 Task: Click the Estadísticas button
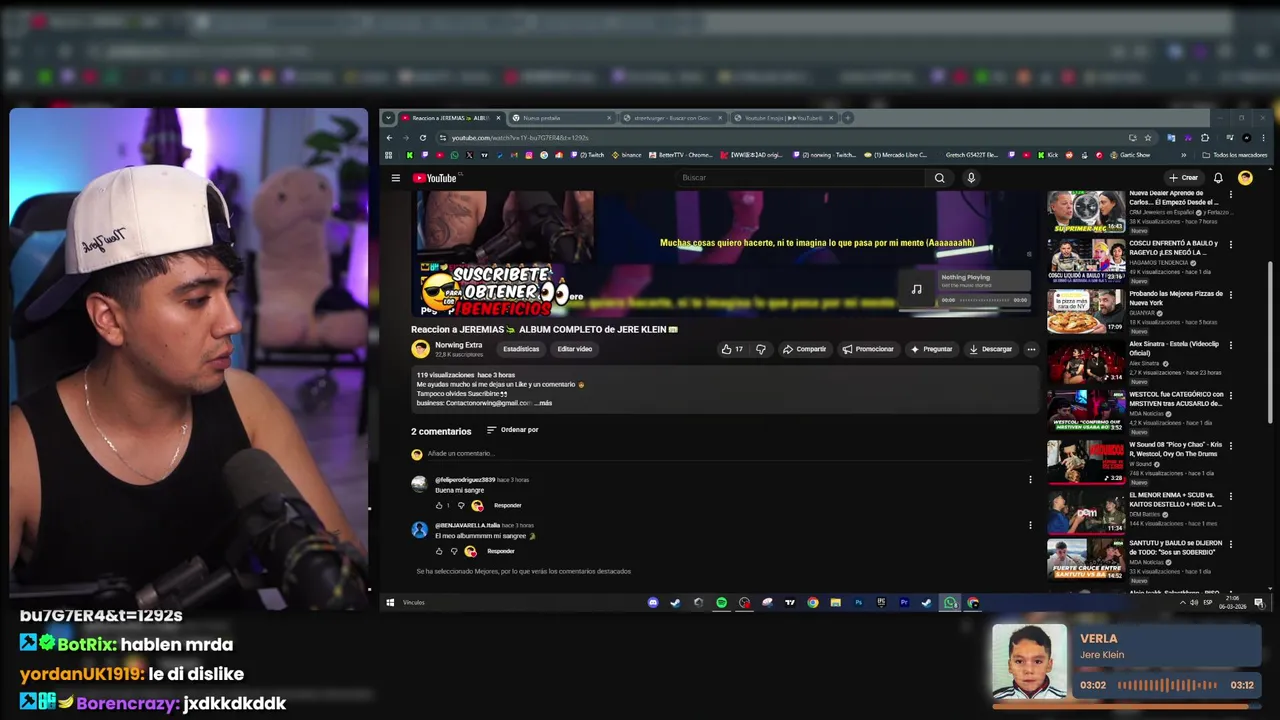point(521,349)
